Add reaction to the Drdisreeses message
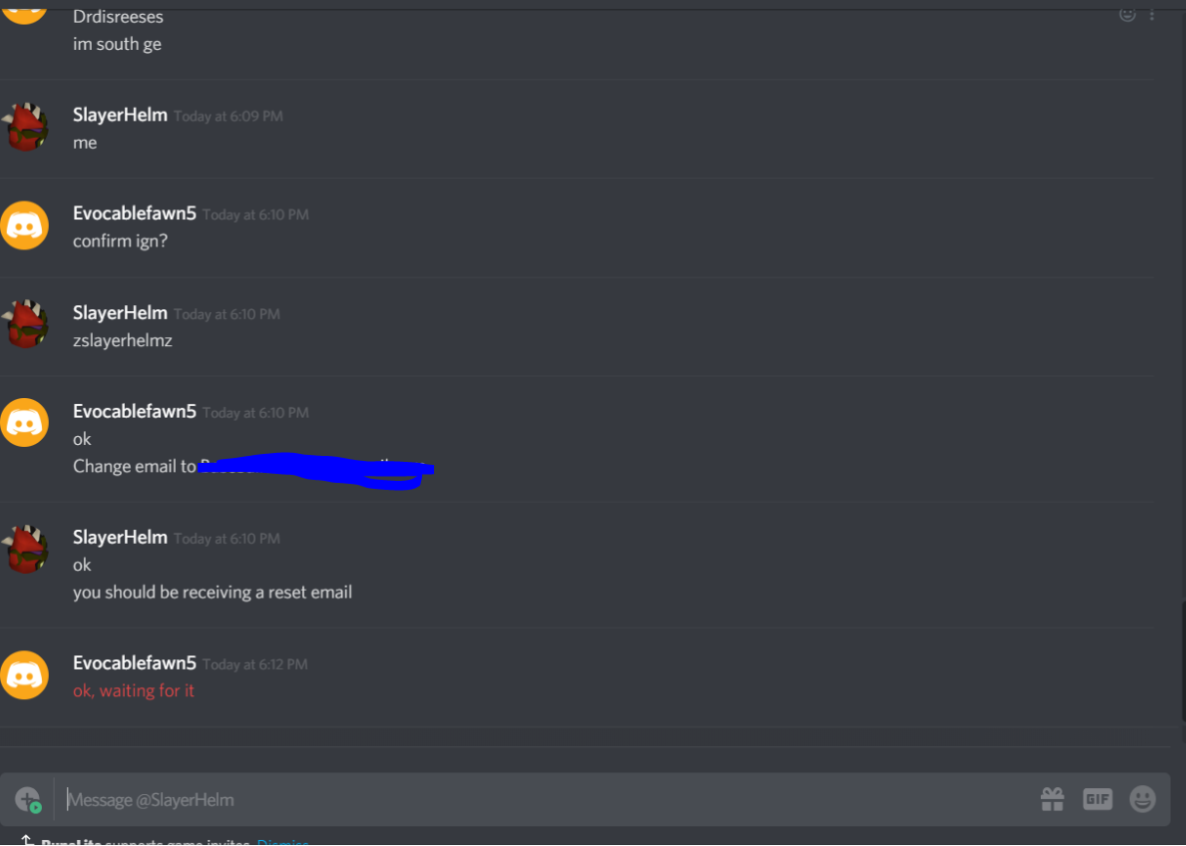 click(1127, 14)
